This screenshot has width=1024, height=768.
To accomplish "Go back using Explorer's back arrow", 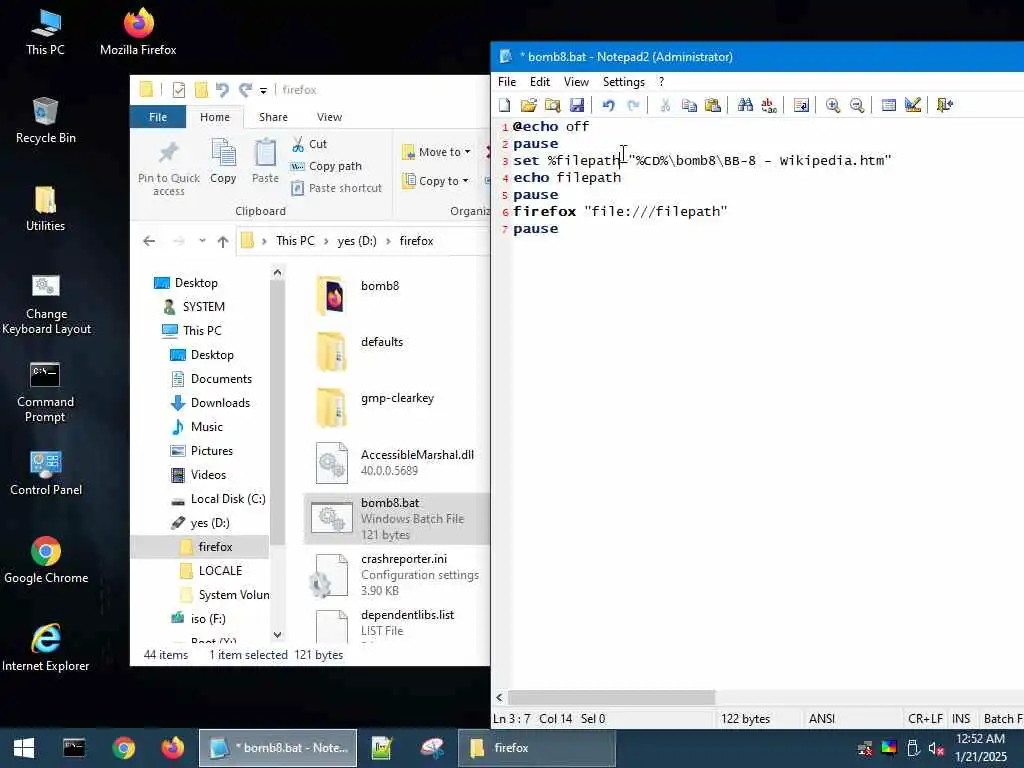I will click(x=149, y=241).
